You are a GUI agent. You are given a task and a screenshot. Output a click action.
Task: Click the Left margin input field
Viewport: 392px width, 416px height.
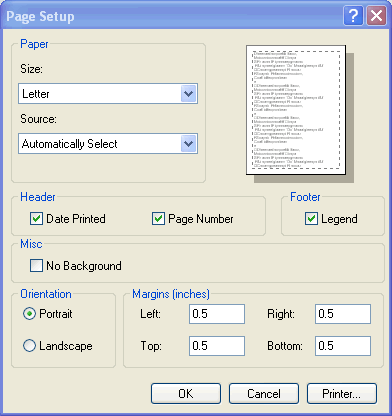(217, 314)
